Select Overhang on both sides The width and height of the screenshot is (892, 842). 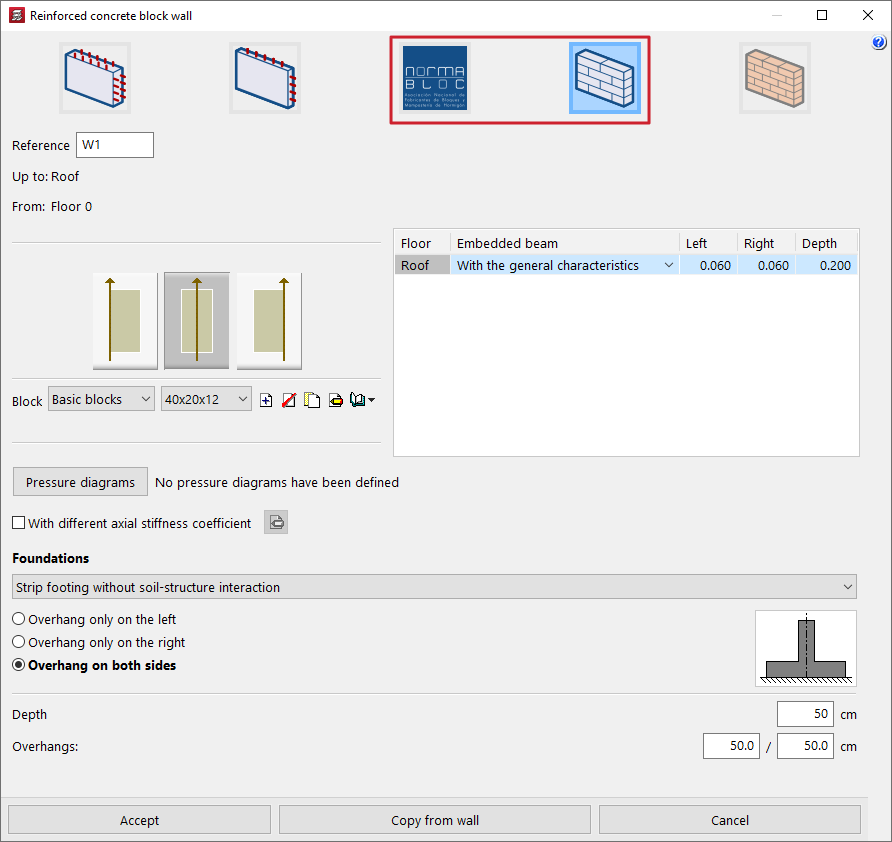tap(19, 665)
